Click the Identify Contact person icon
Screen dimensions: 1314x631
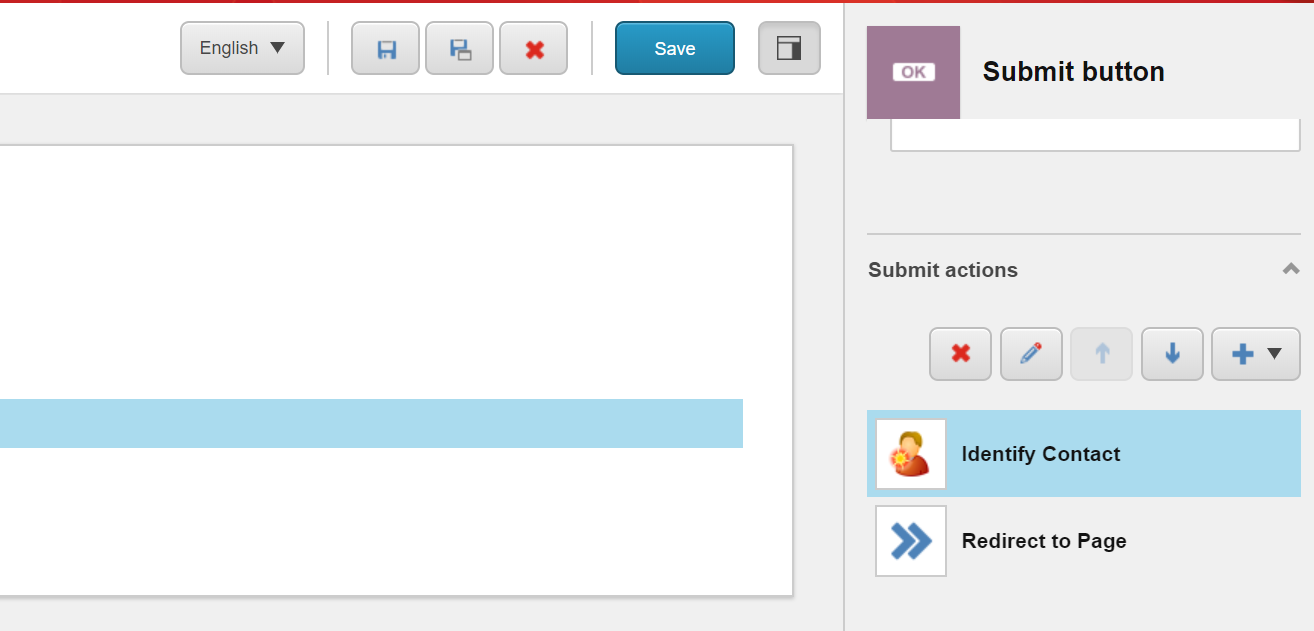pyautogui.click(x=911, y=454)
